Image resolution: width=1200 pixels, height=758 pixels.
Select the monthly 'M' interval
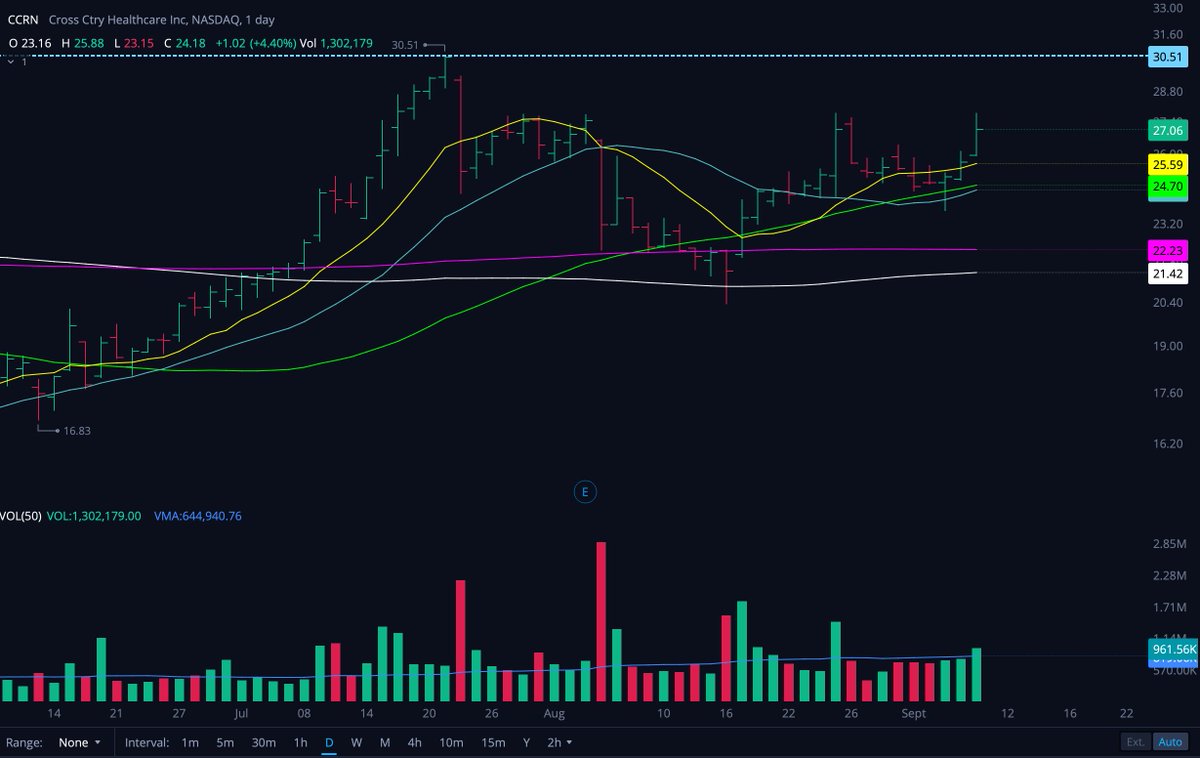tap(385, 743)
